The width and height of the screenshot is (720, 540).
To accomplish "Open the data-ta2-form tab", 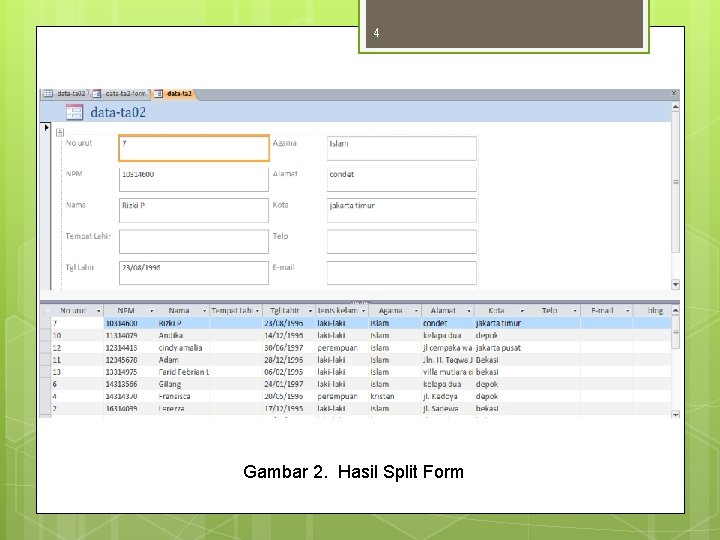I will tap(120, 94).
